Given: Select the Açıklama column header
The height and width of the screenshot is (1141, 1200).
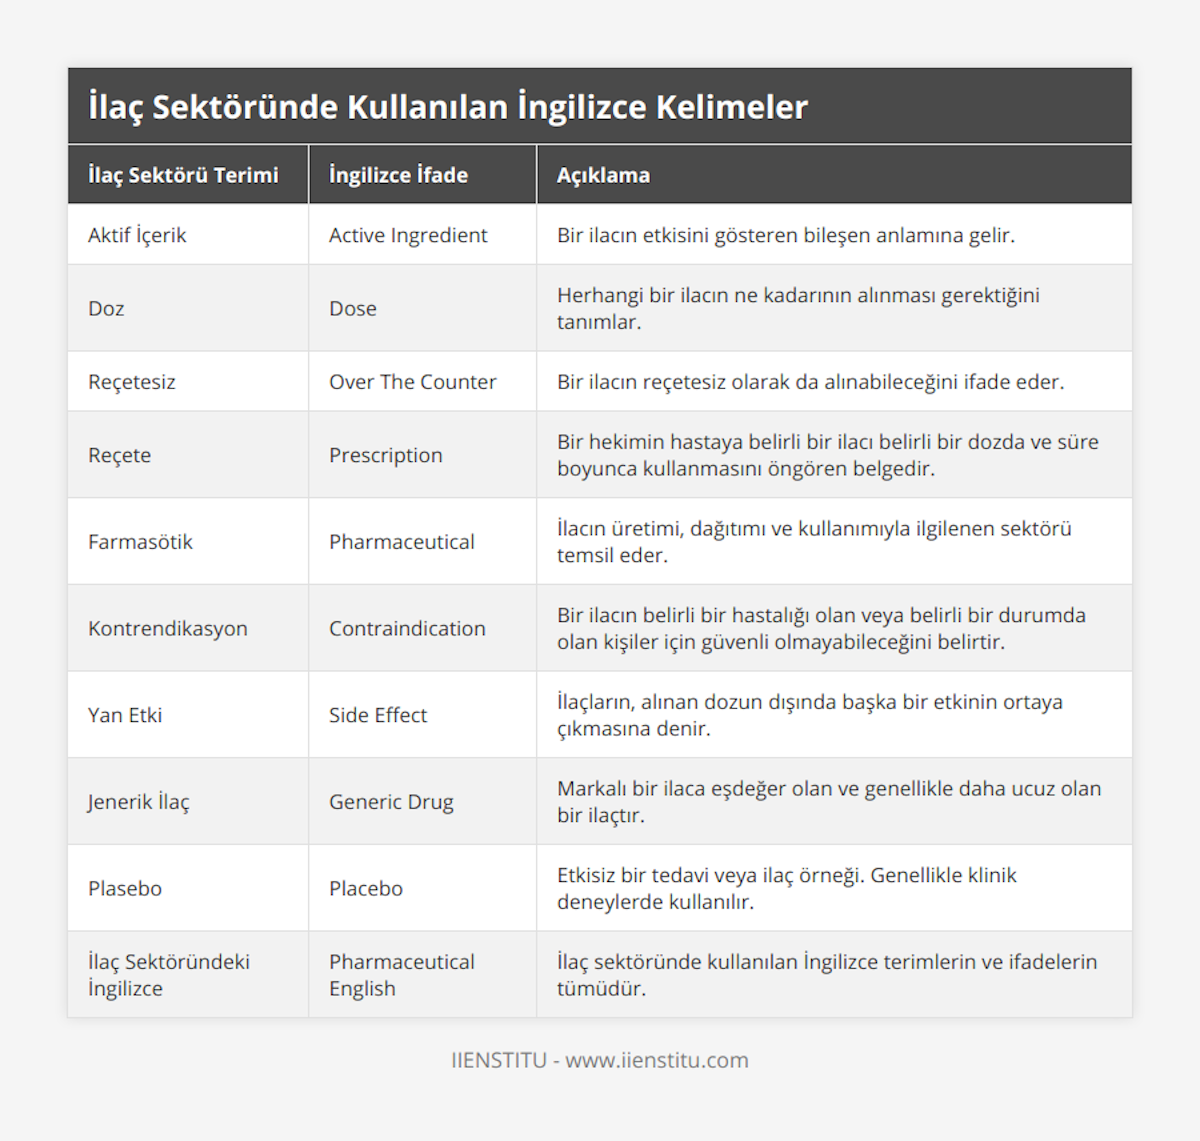Looking at the screenshot, I should [x=603, y=175].
